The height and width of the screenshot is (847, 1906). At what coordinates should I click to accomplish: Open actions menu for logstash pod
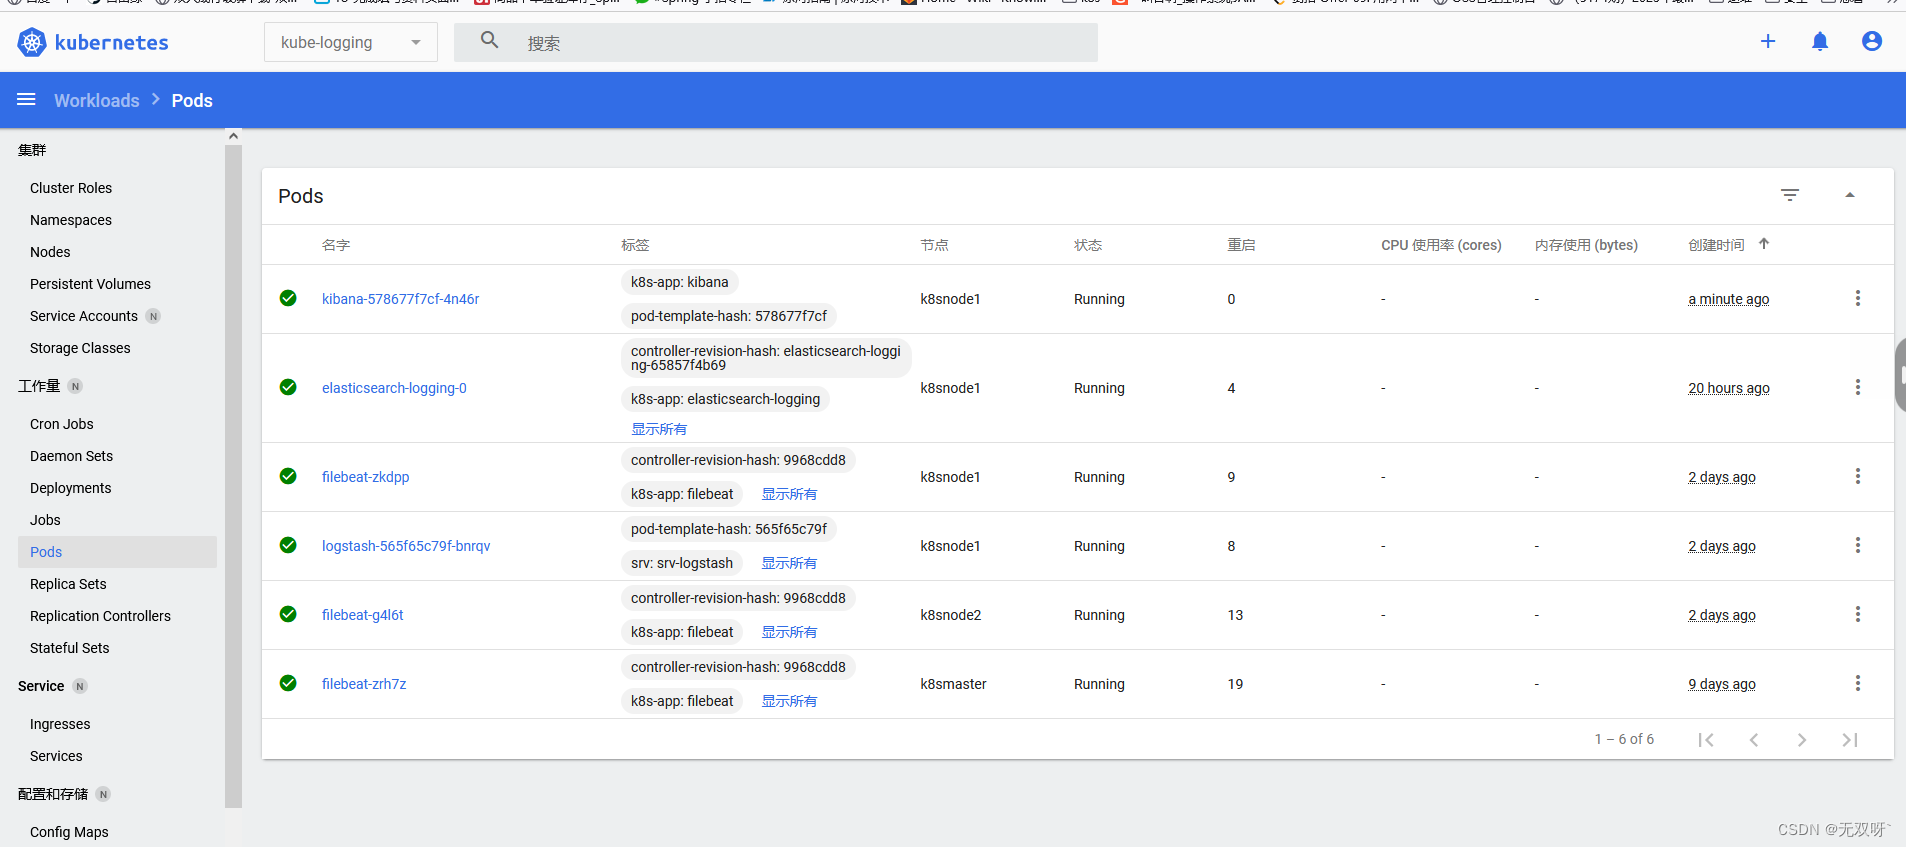point(1858,545)
